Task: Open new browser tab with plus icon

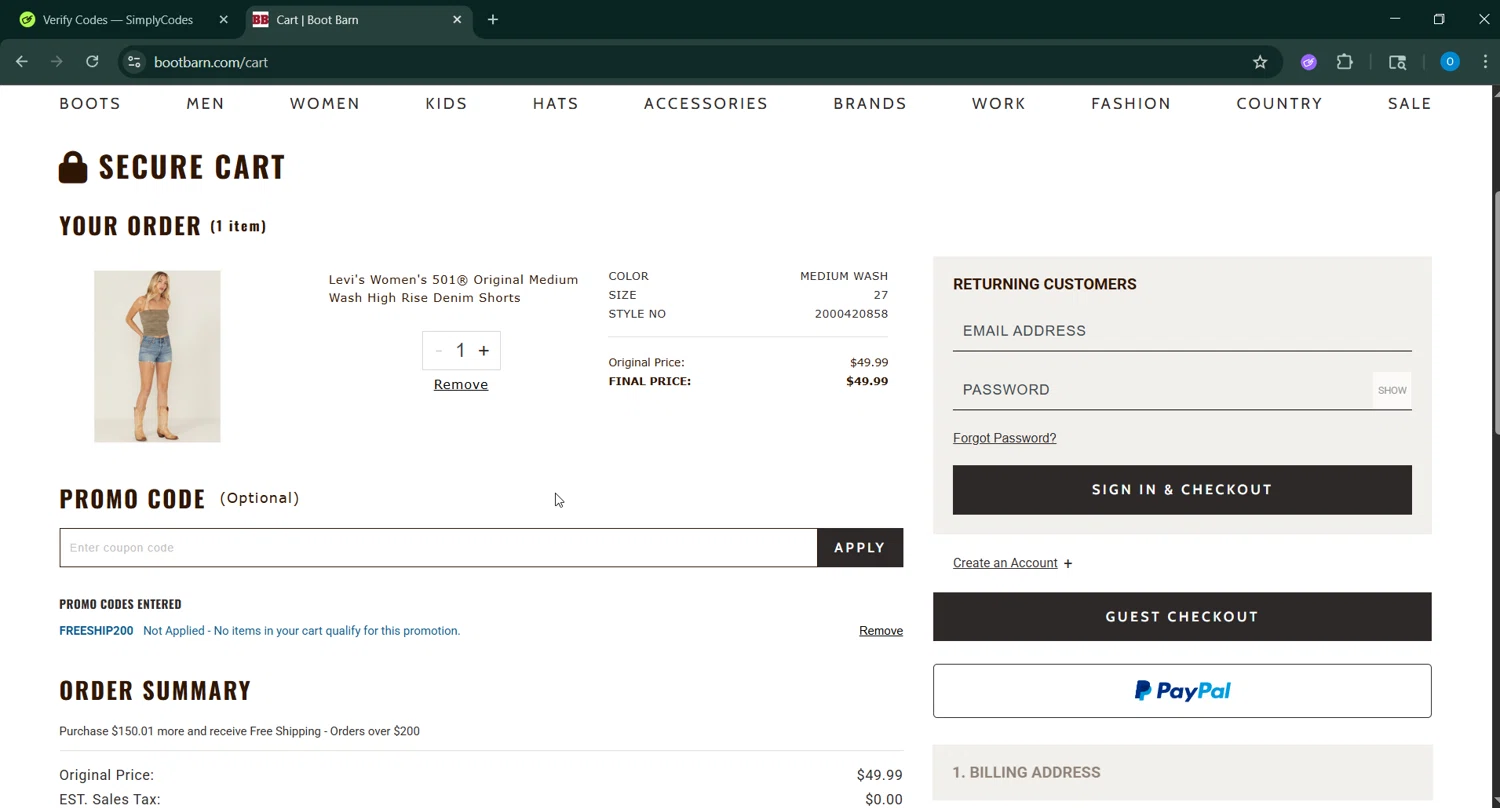Action: coord(492,19)
